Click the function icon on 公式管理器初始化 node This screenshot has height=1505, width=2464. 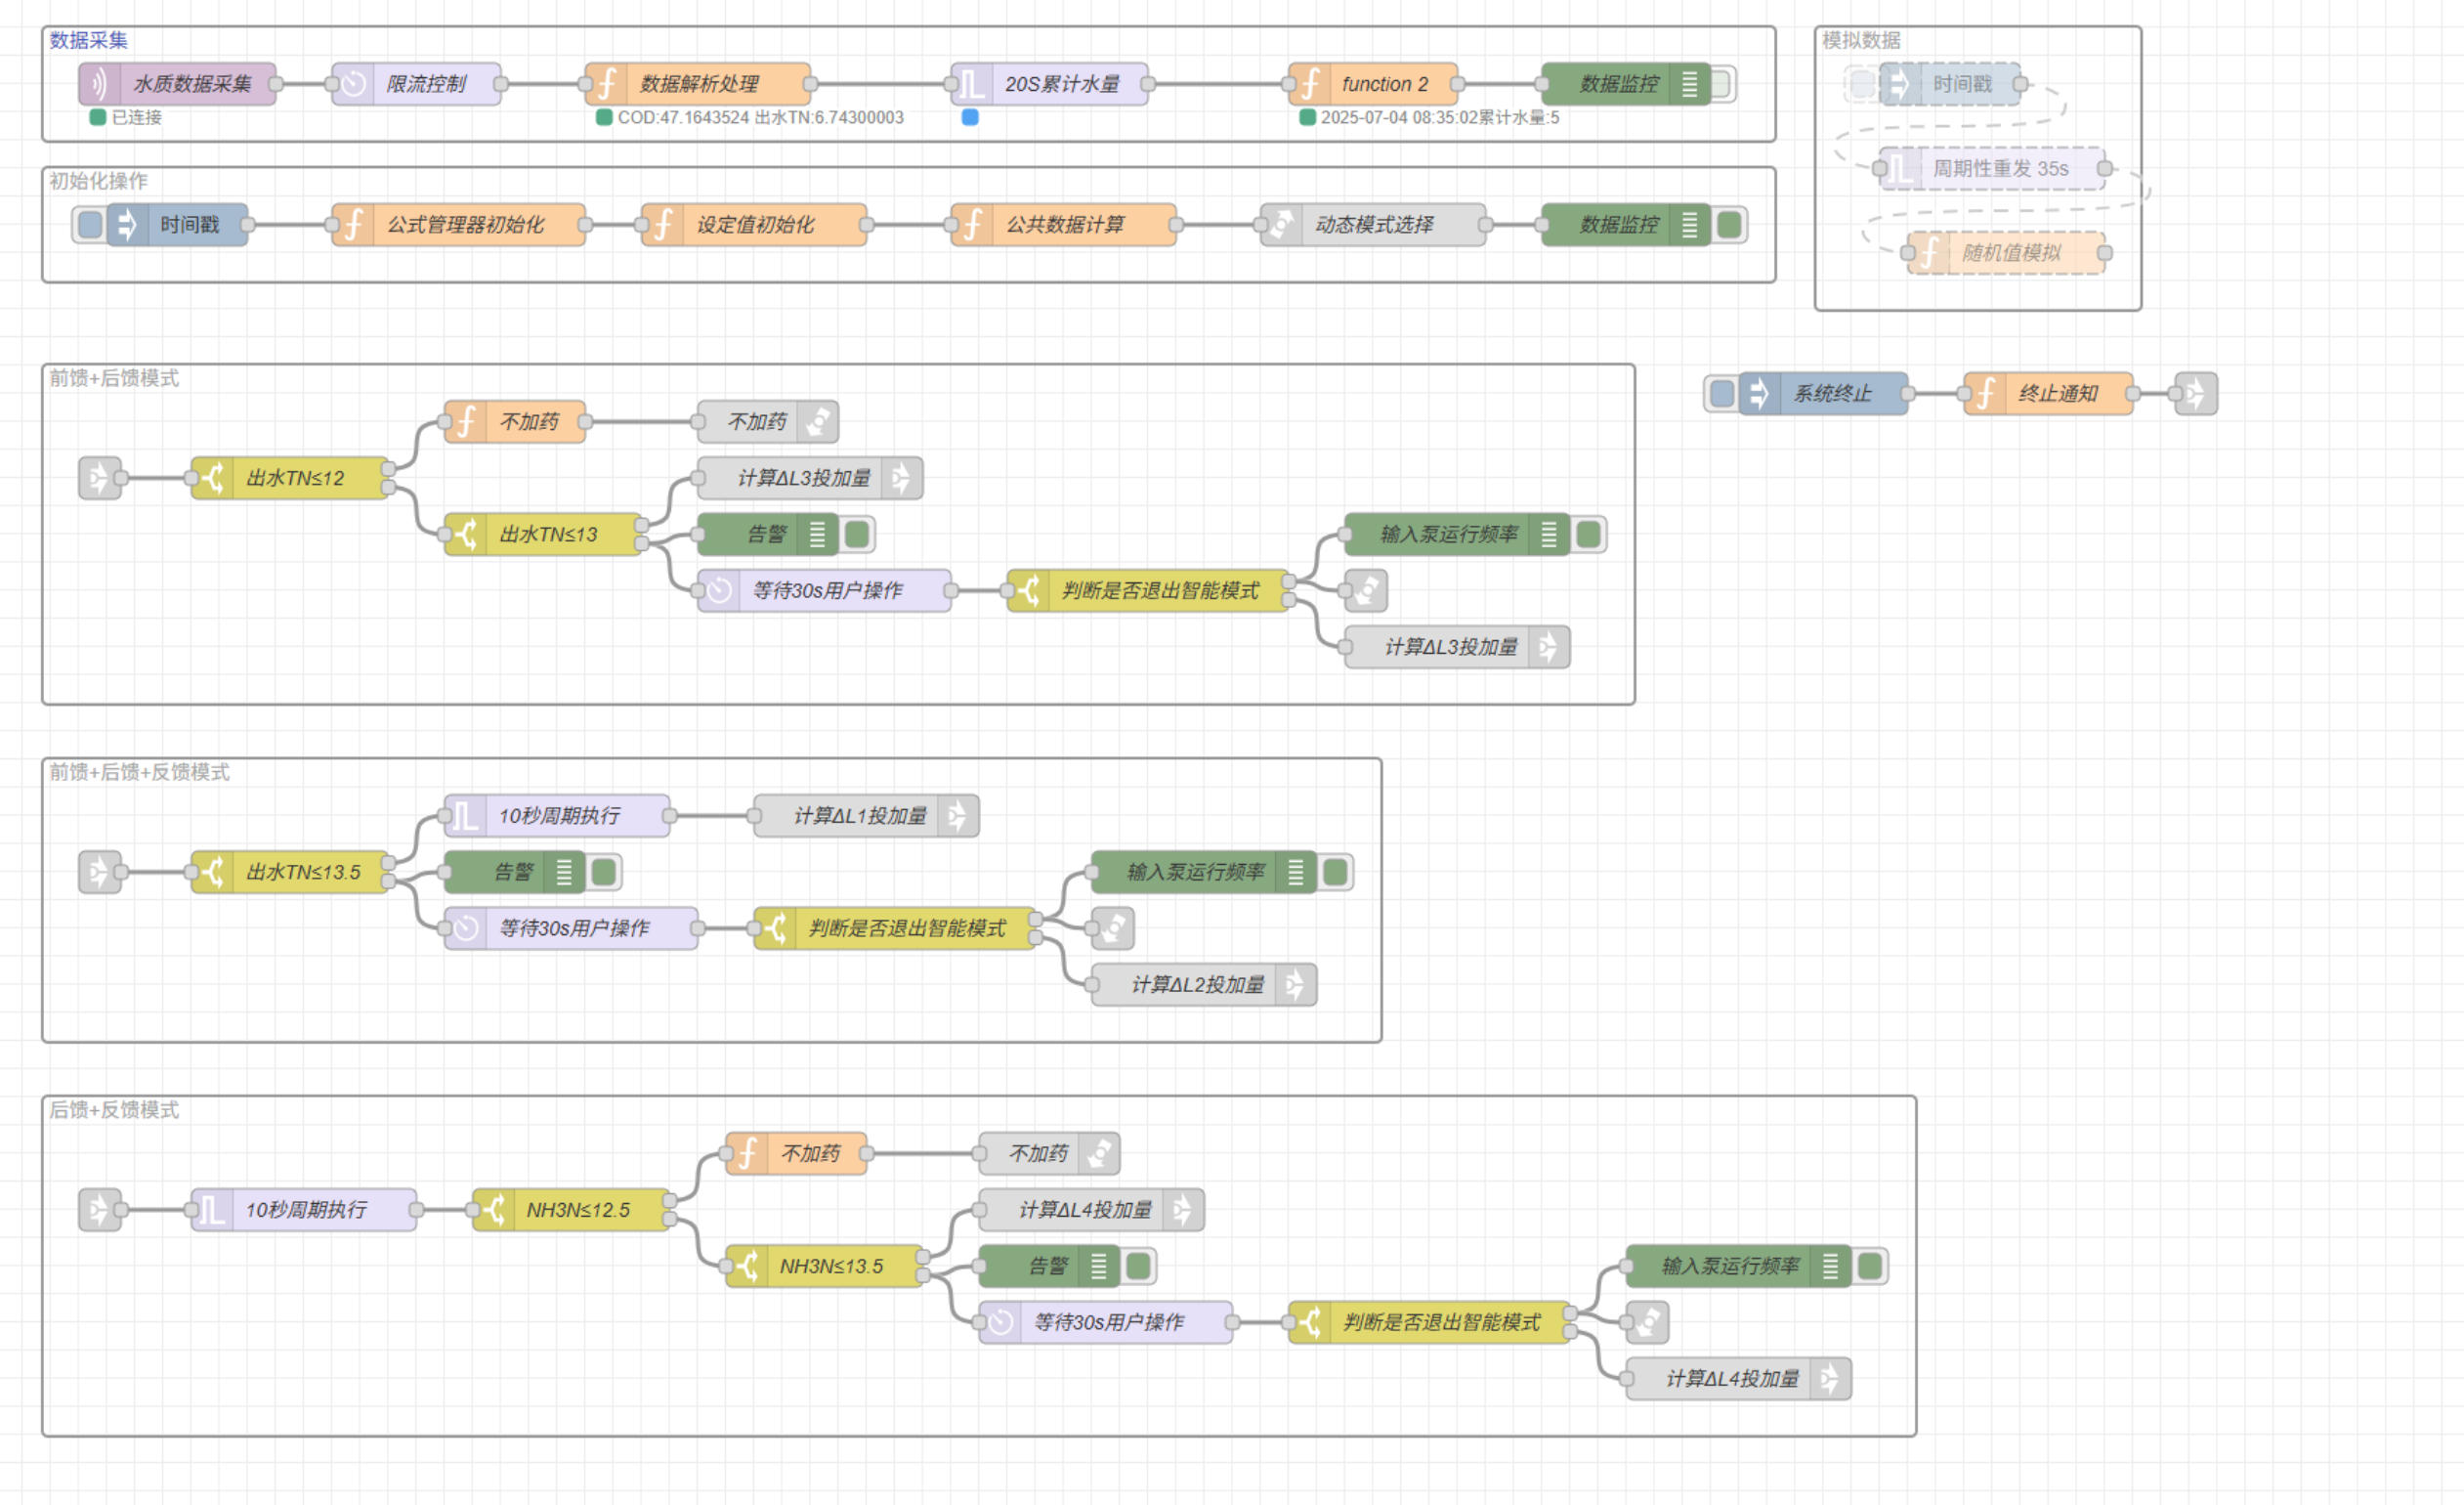[353, 225]
